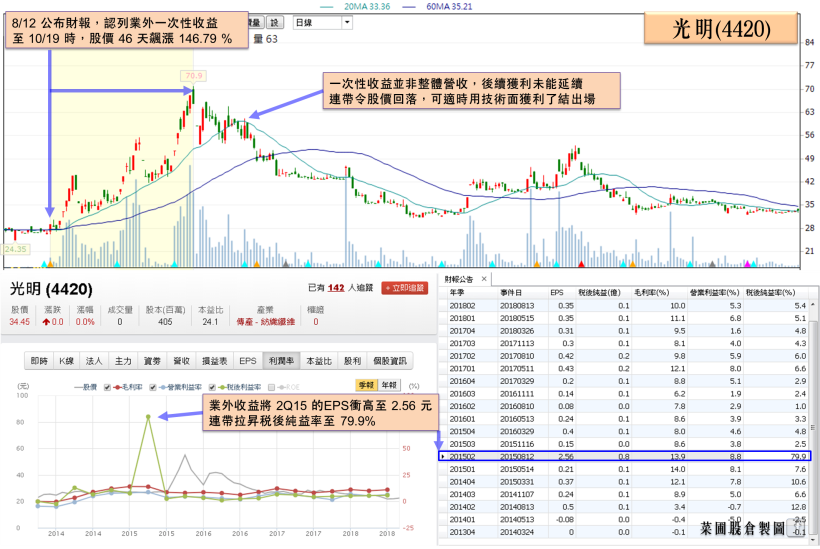Click the green peak data point on the 利潤率 chart
The height and width of the screenshot is (549, 820).
coord(149,417)
